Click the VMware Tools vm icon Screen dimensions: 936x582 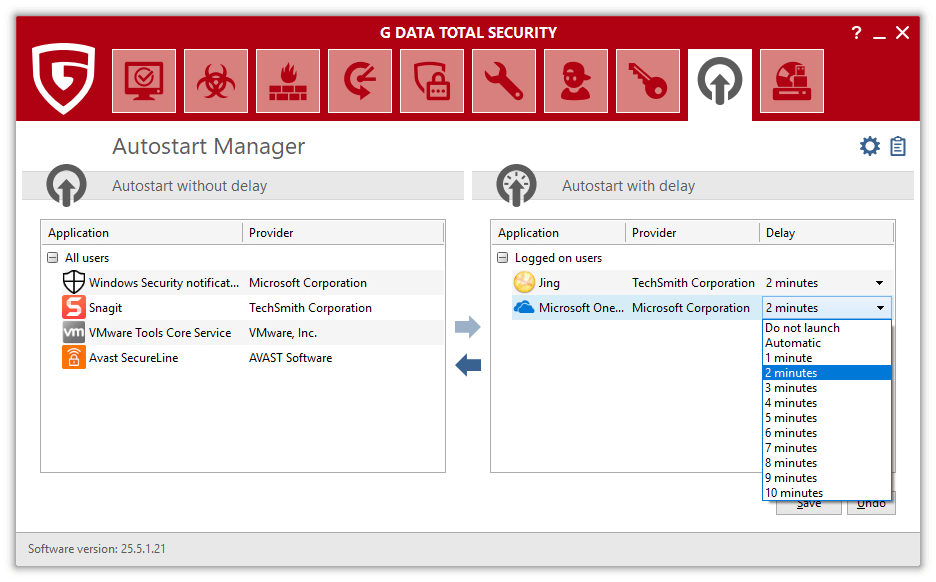(73, 332)
